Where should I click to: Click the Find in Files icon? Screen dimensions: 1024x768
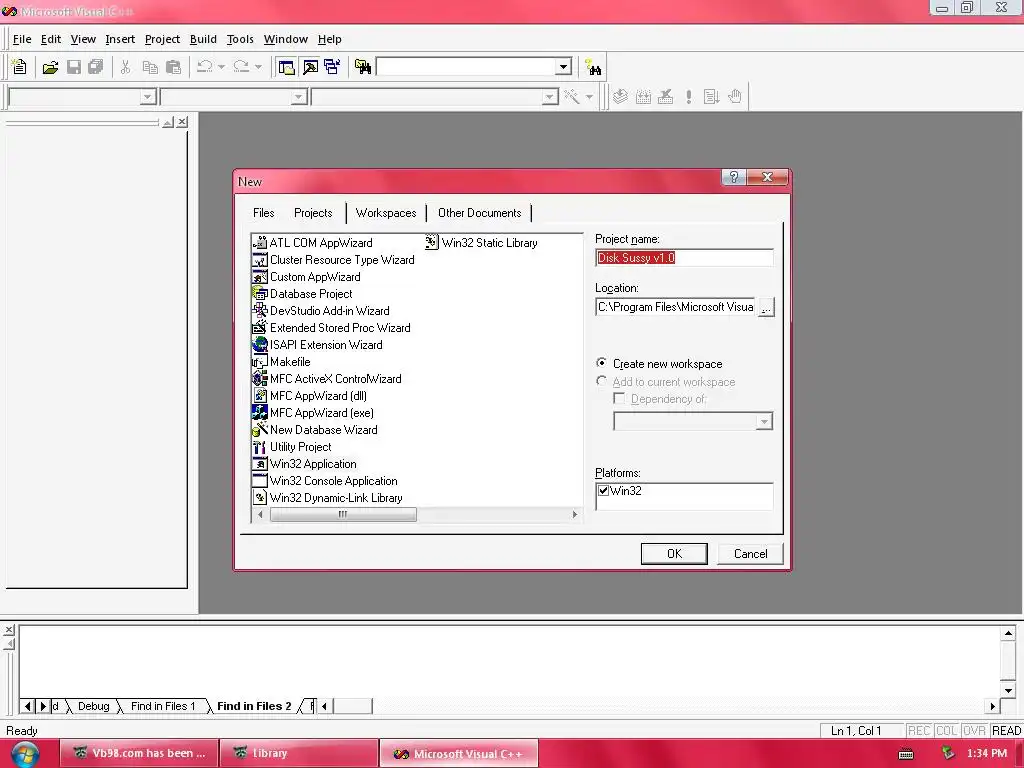click(x=363, y=67)
